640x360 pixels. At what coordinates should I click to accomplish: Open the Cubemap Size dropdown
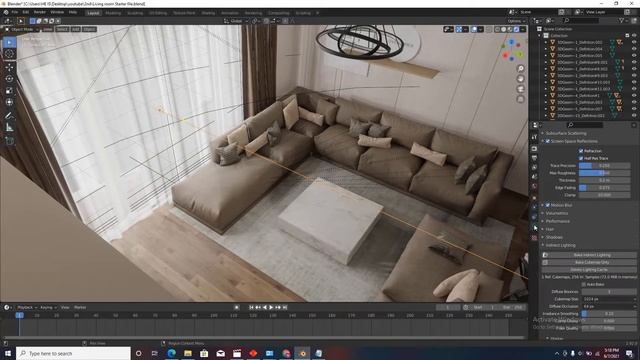click(x=608, y=299)
